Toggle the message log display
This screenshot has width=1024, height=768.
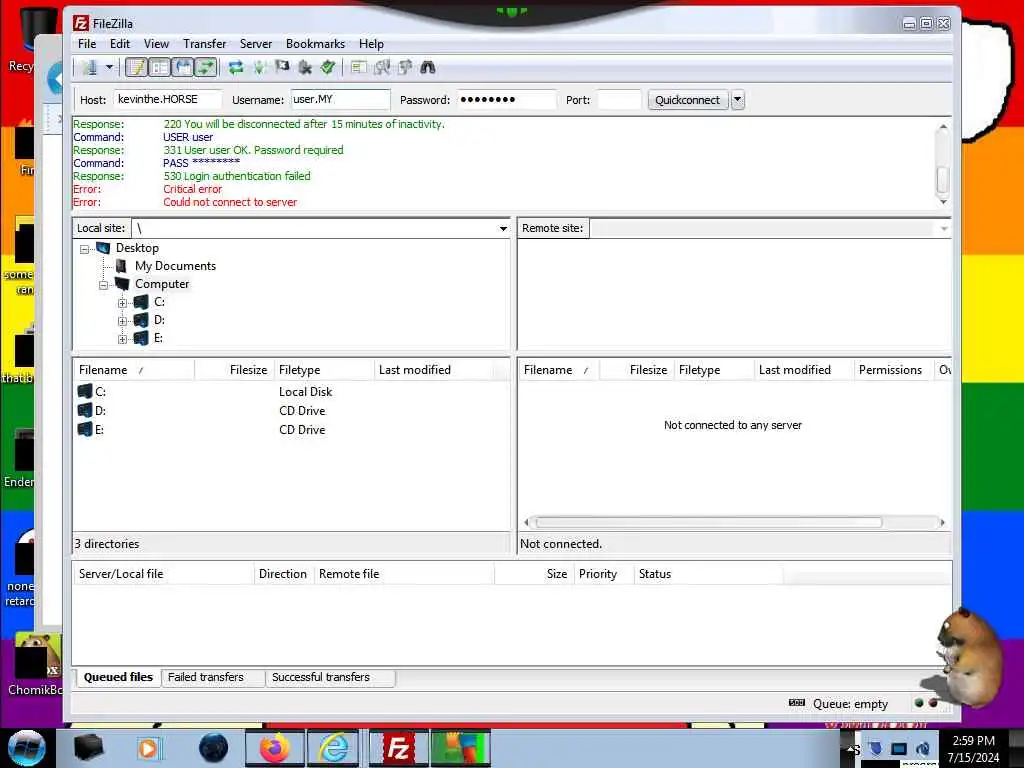(136, 67)
